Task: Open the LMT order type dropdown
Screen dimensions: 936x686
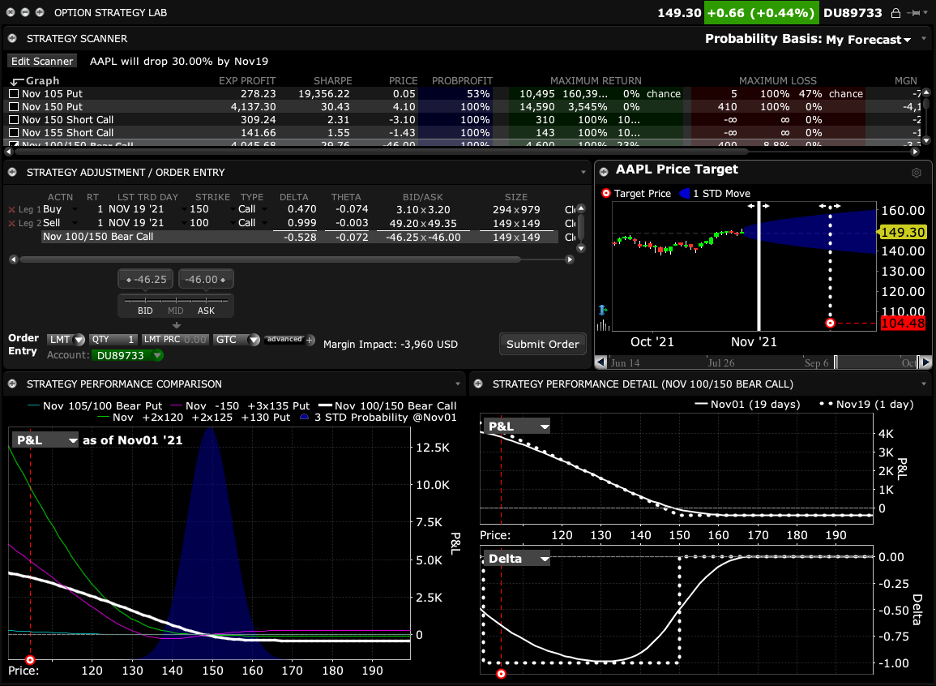Action: (x=65, y=340)
